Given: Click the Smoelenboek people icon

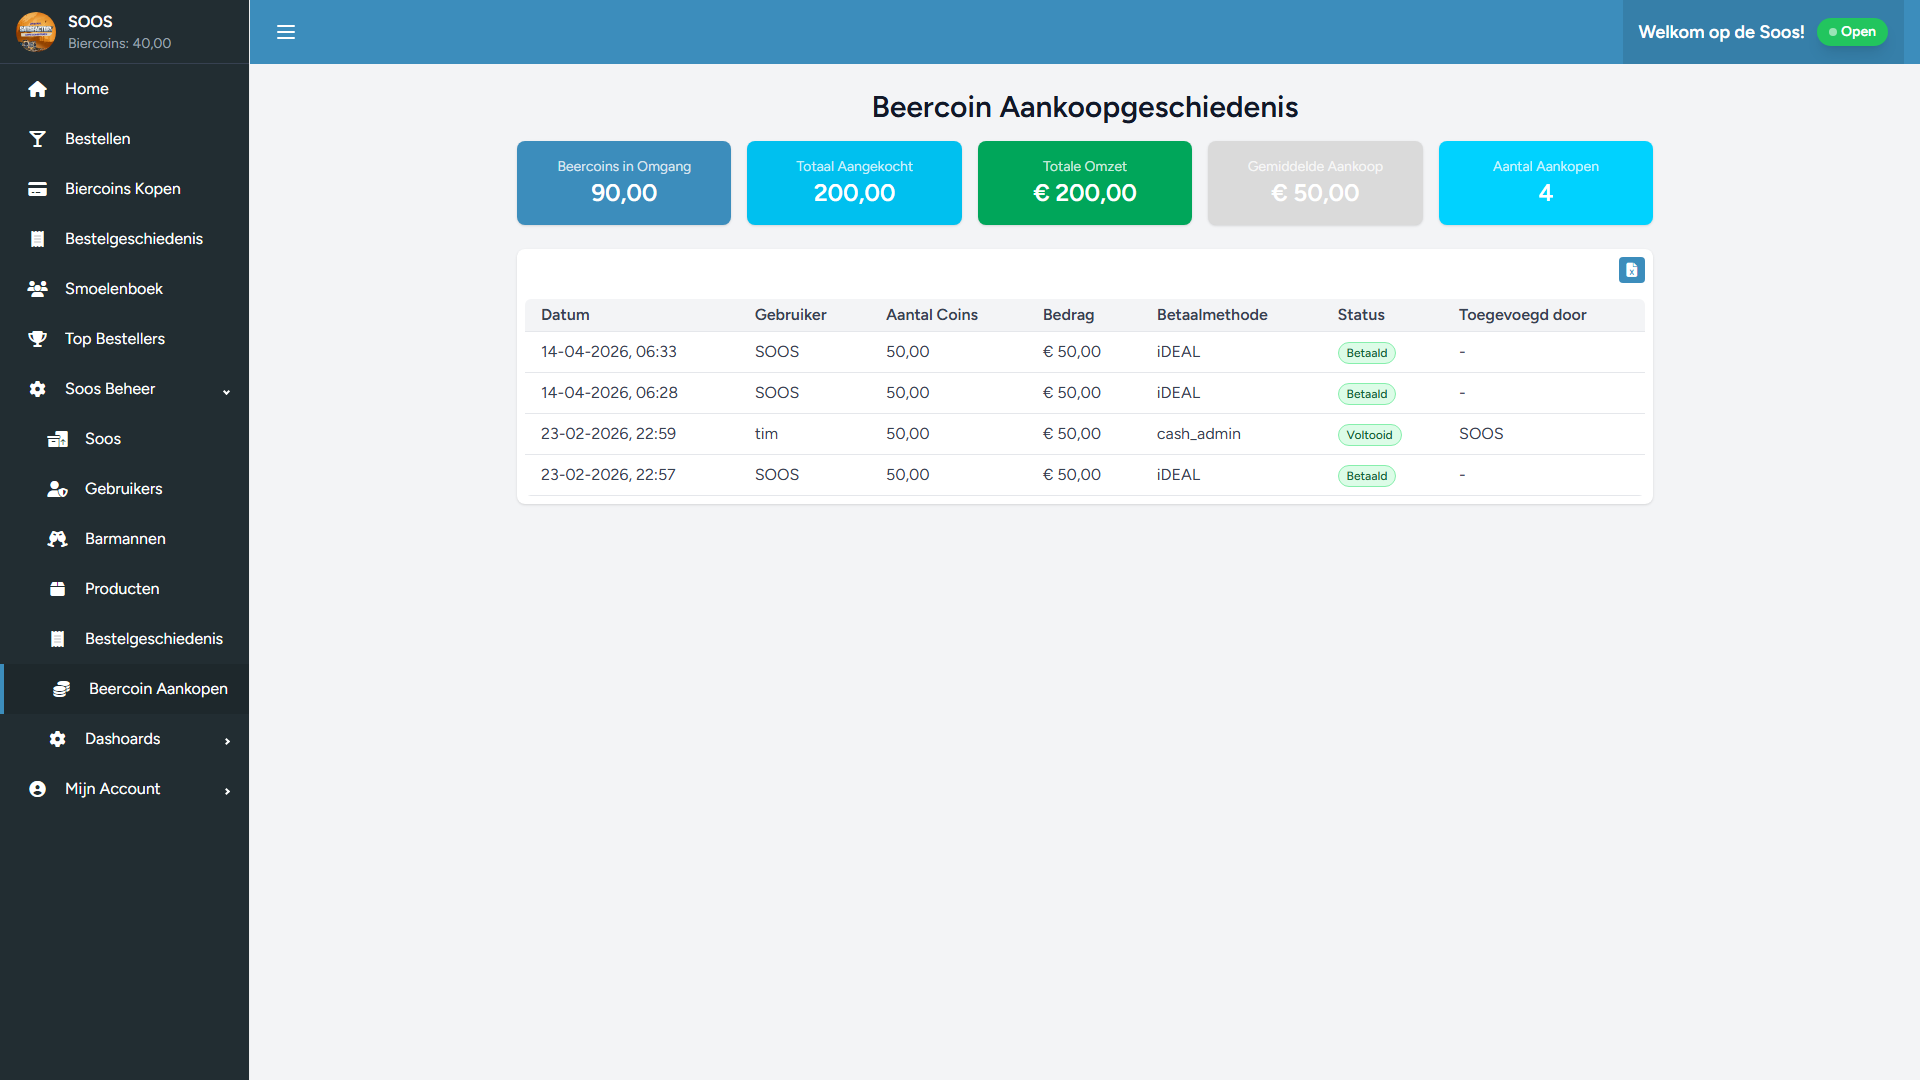Looking at the screenshot, I should (x=38, y=289).
